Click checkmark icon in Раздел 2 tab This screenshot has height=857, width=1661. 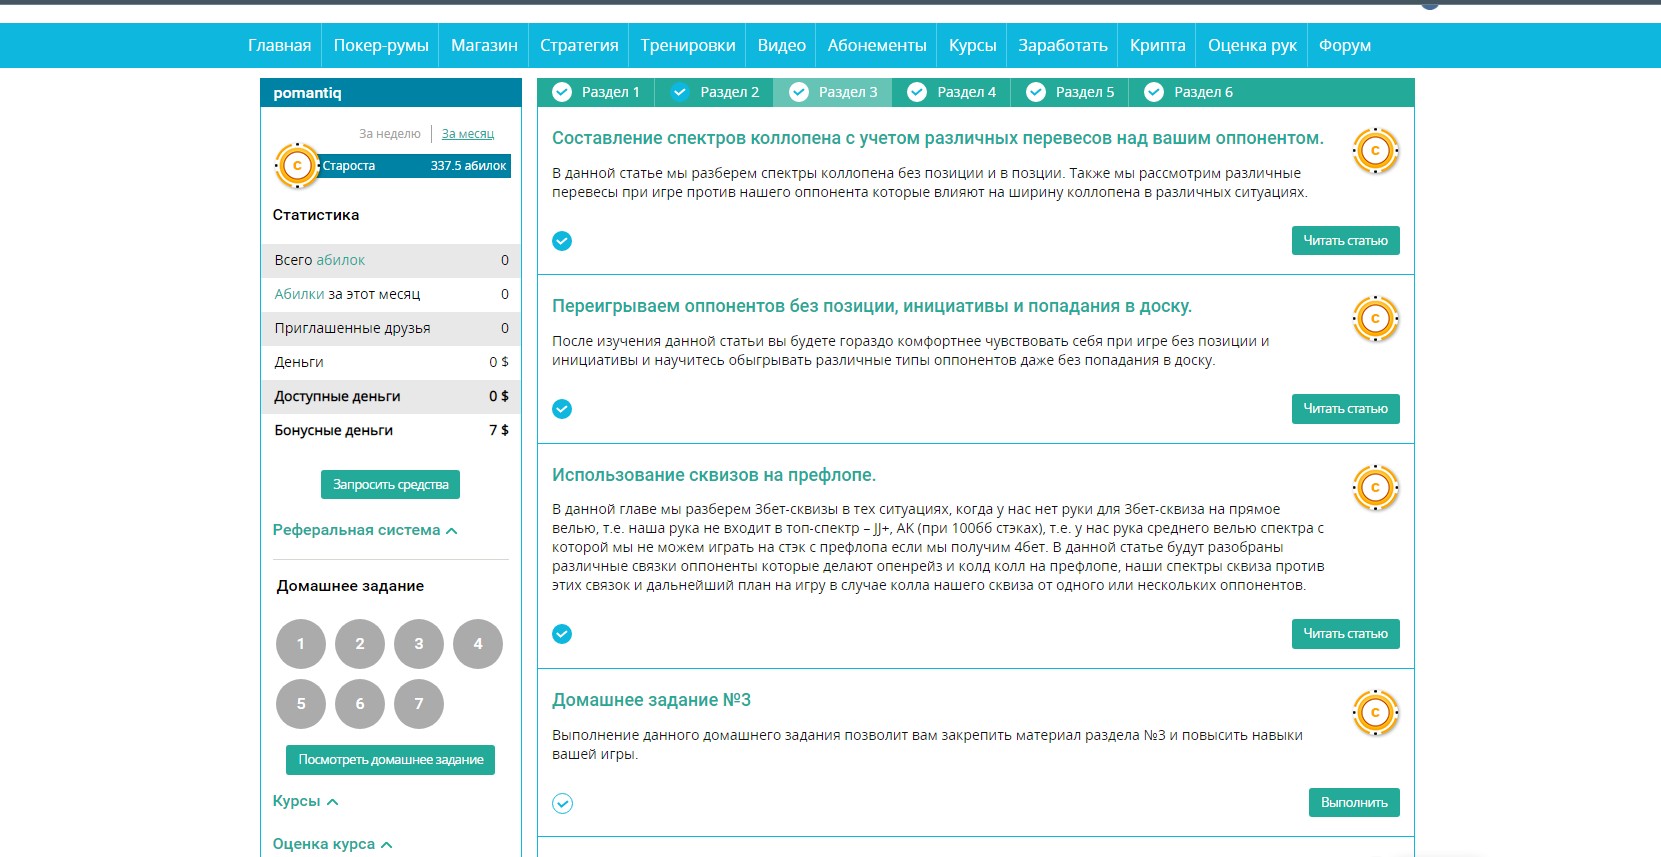click(680, 92)
